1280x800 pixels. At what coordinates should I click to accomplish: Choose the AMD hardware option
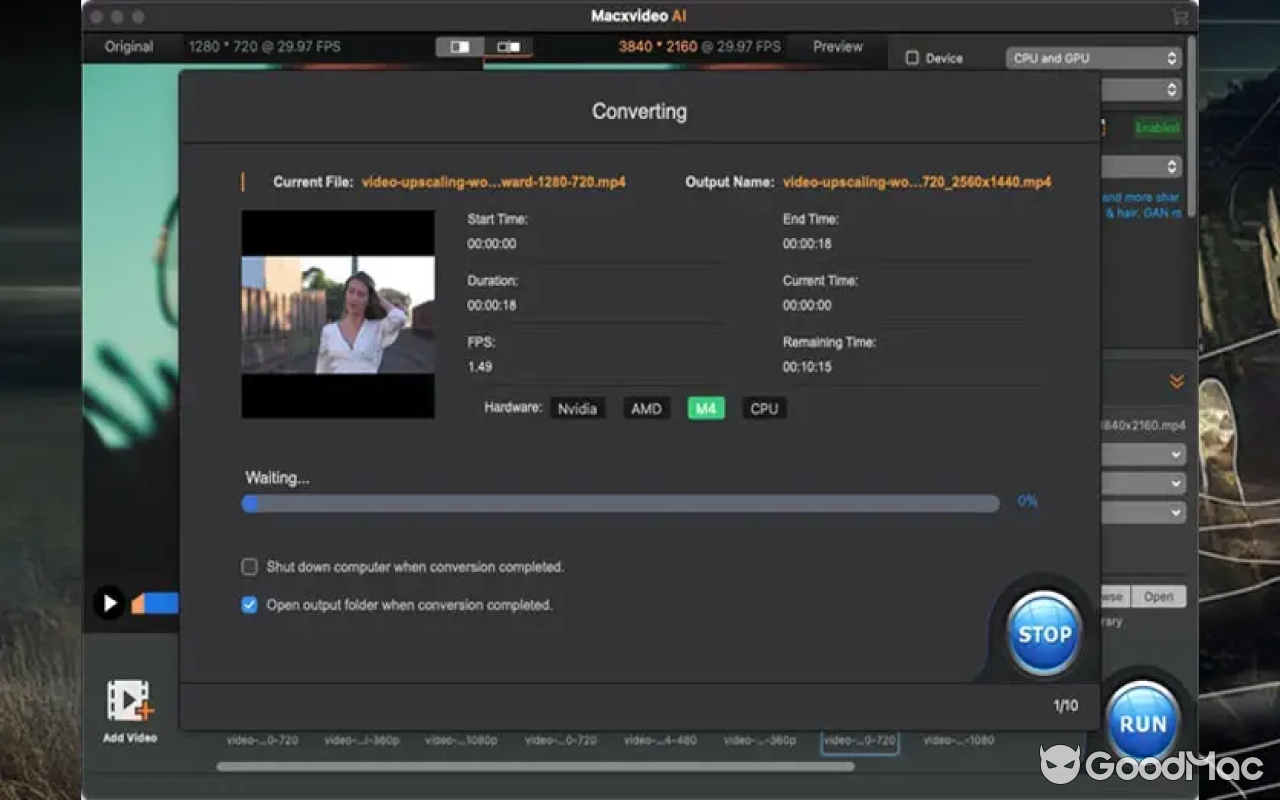pos(646,408)
